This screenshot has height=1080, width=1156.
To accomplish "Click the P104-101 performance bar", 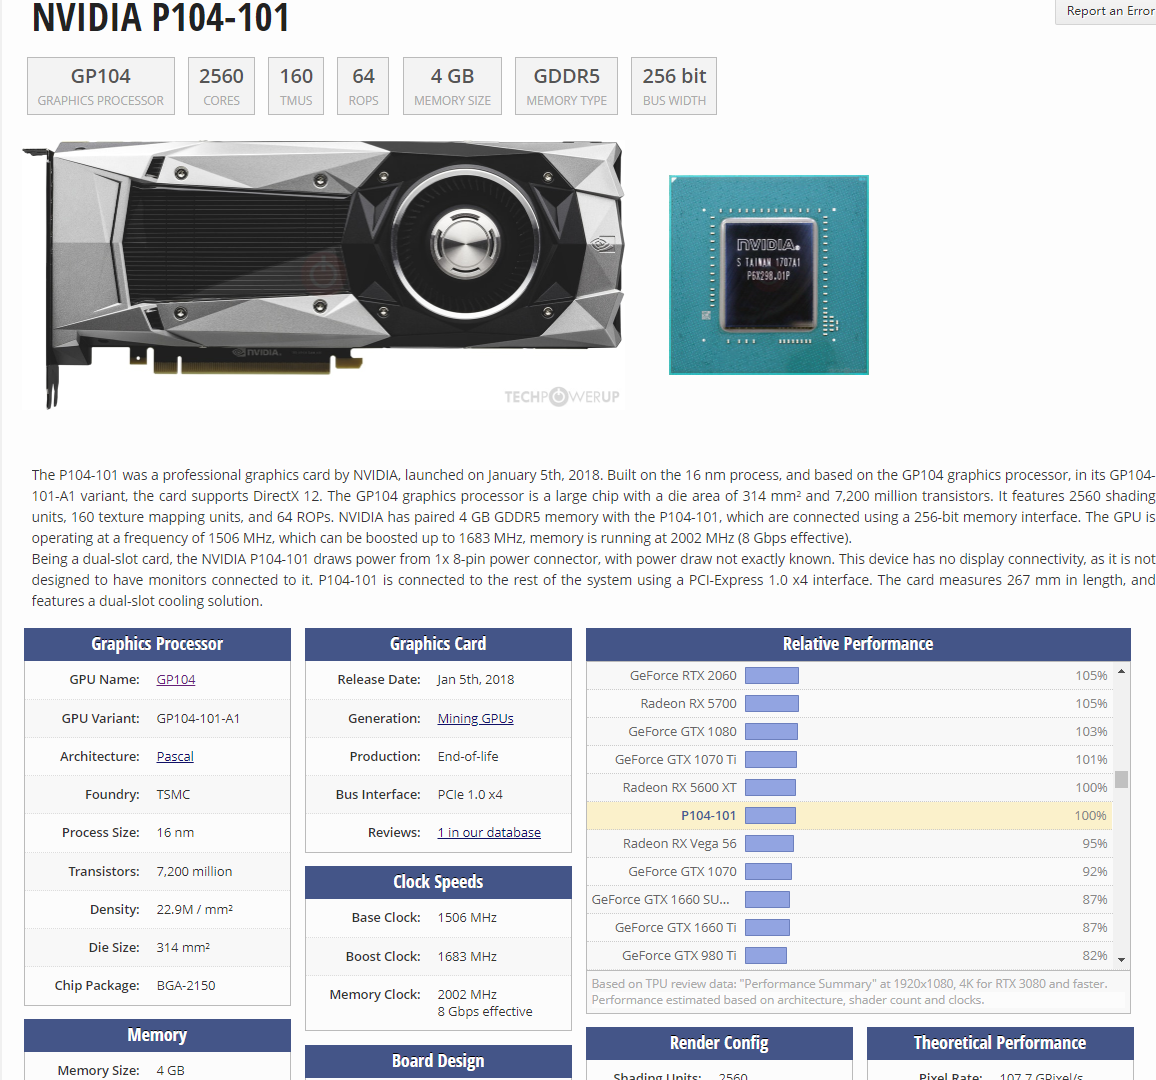I will click(x=770, y=815).
